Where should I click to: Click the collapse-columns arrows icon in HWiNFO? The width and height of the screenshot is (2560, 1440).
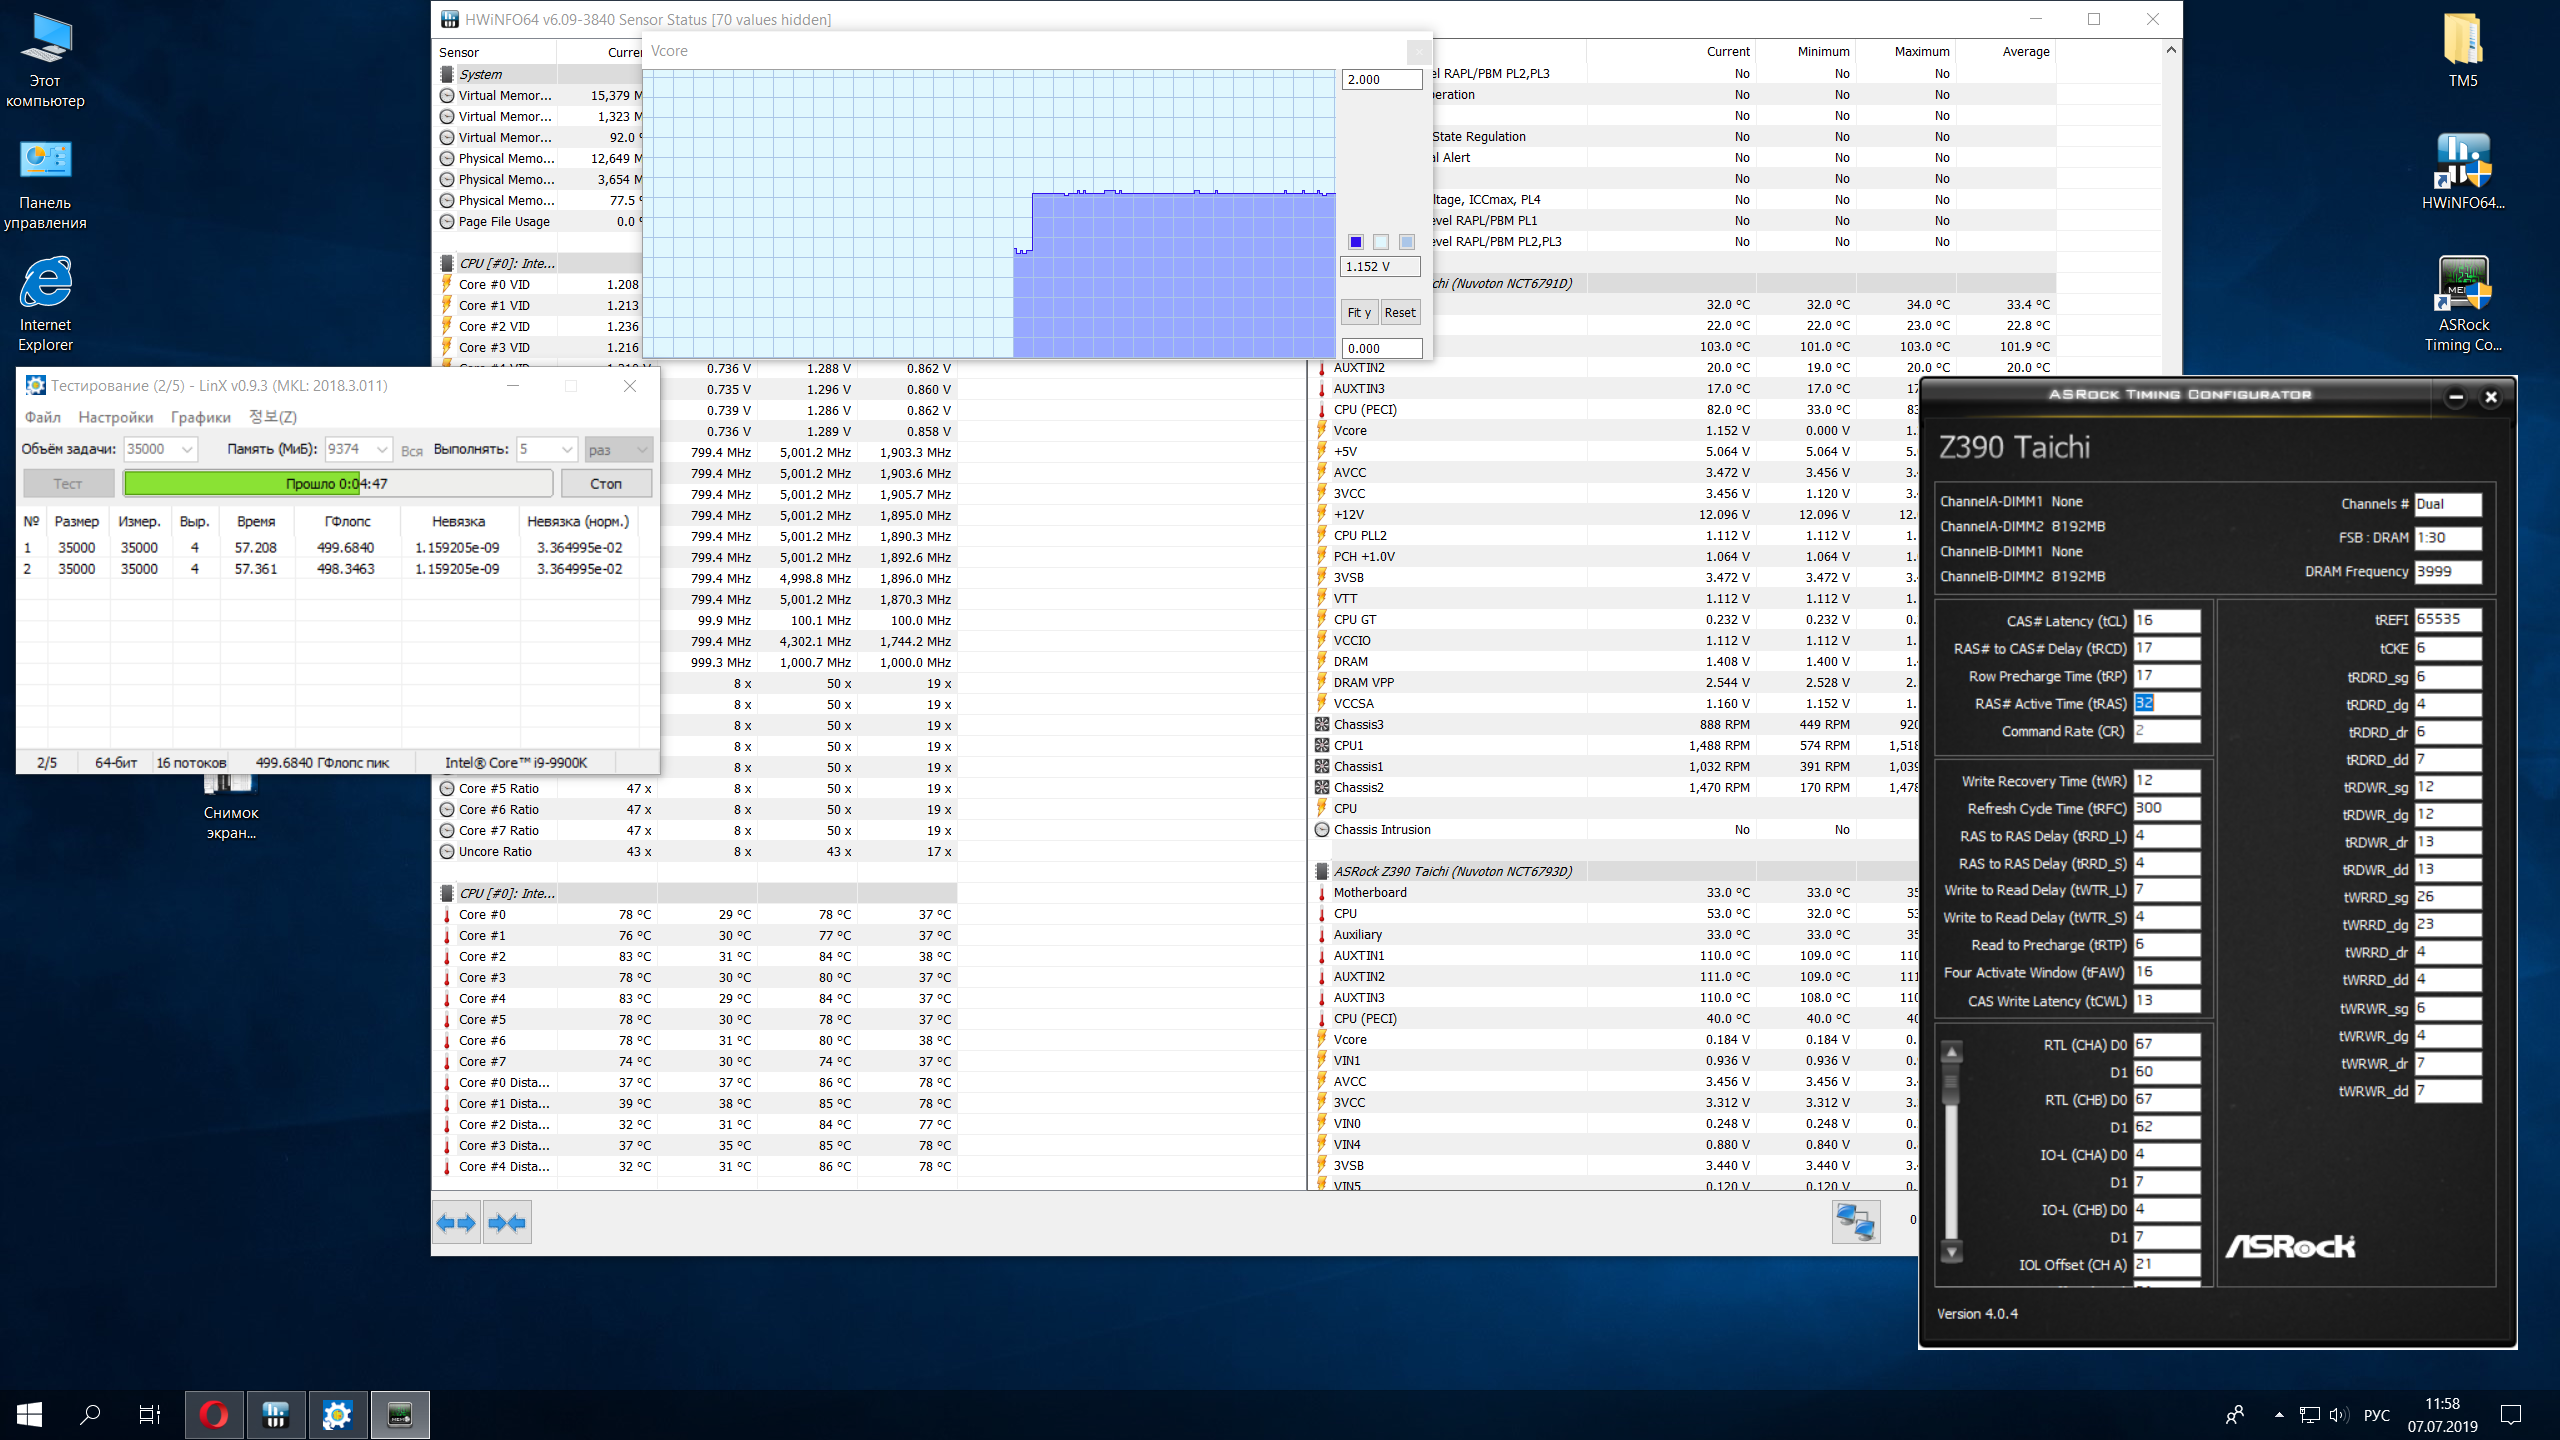(x=507, y=1222)
